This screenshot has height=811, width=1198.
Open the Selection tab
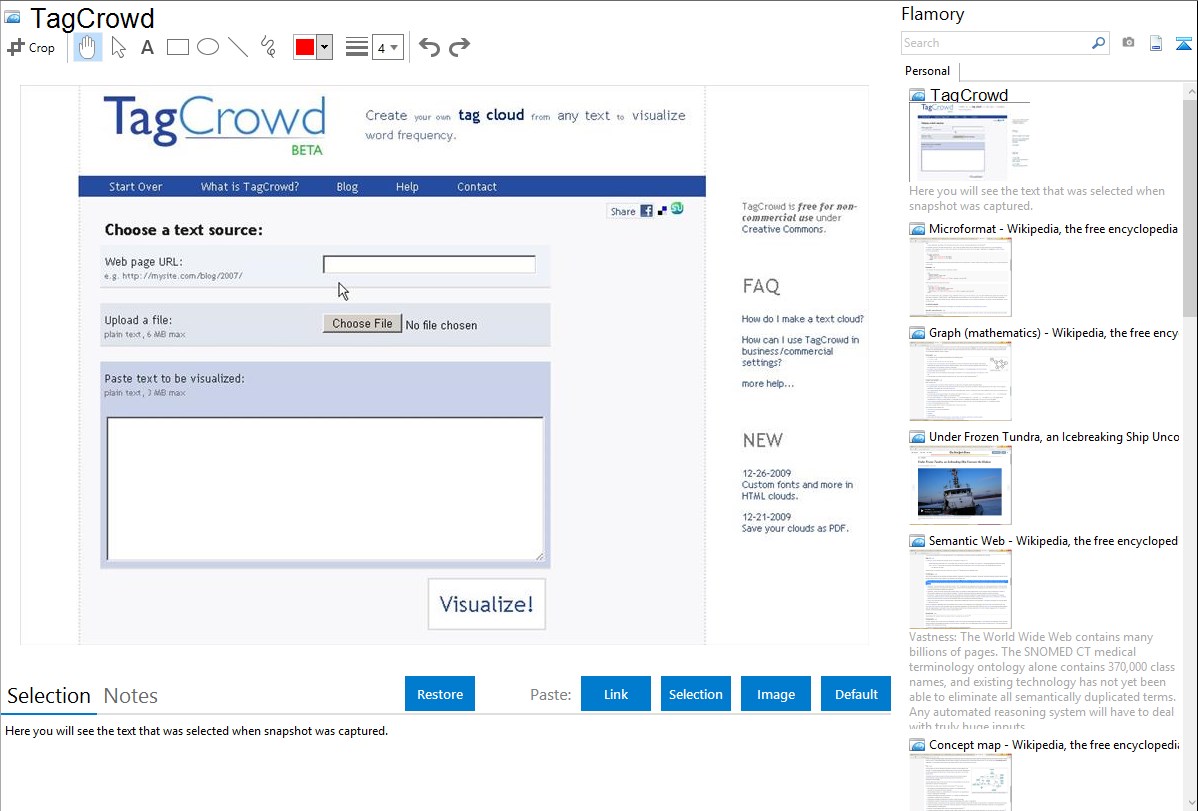tap(49, 696)
